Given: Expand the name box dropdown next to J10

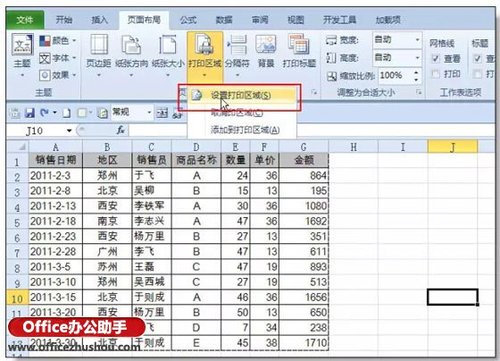Looking at the screenshot, I should pyautogui.click(x=69, y=130).
